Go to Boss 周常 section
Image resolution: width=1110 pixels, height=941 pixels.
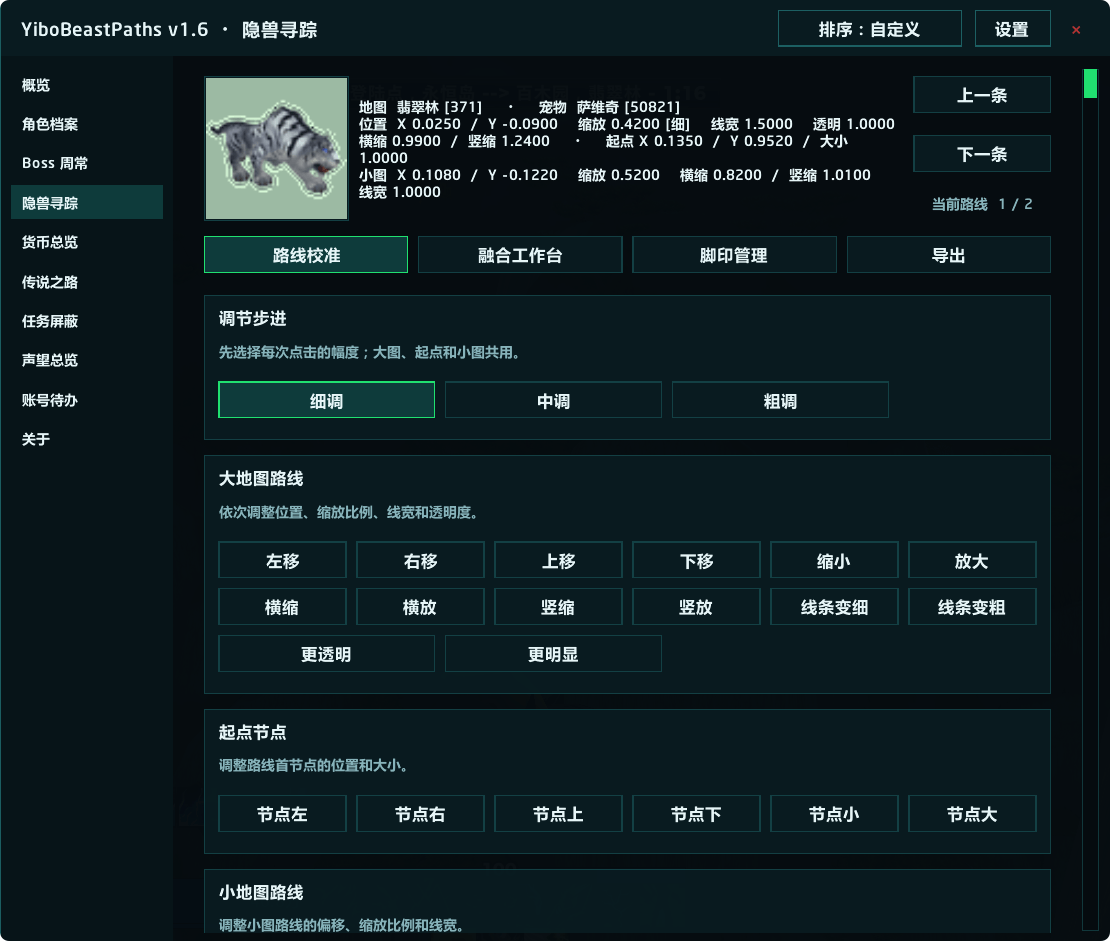[x=87, y=164]
